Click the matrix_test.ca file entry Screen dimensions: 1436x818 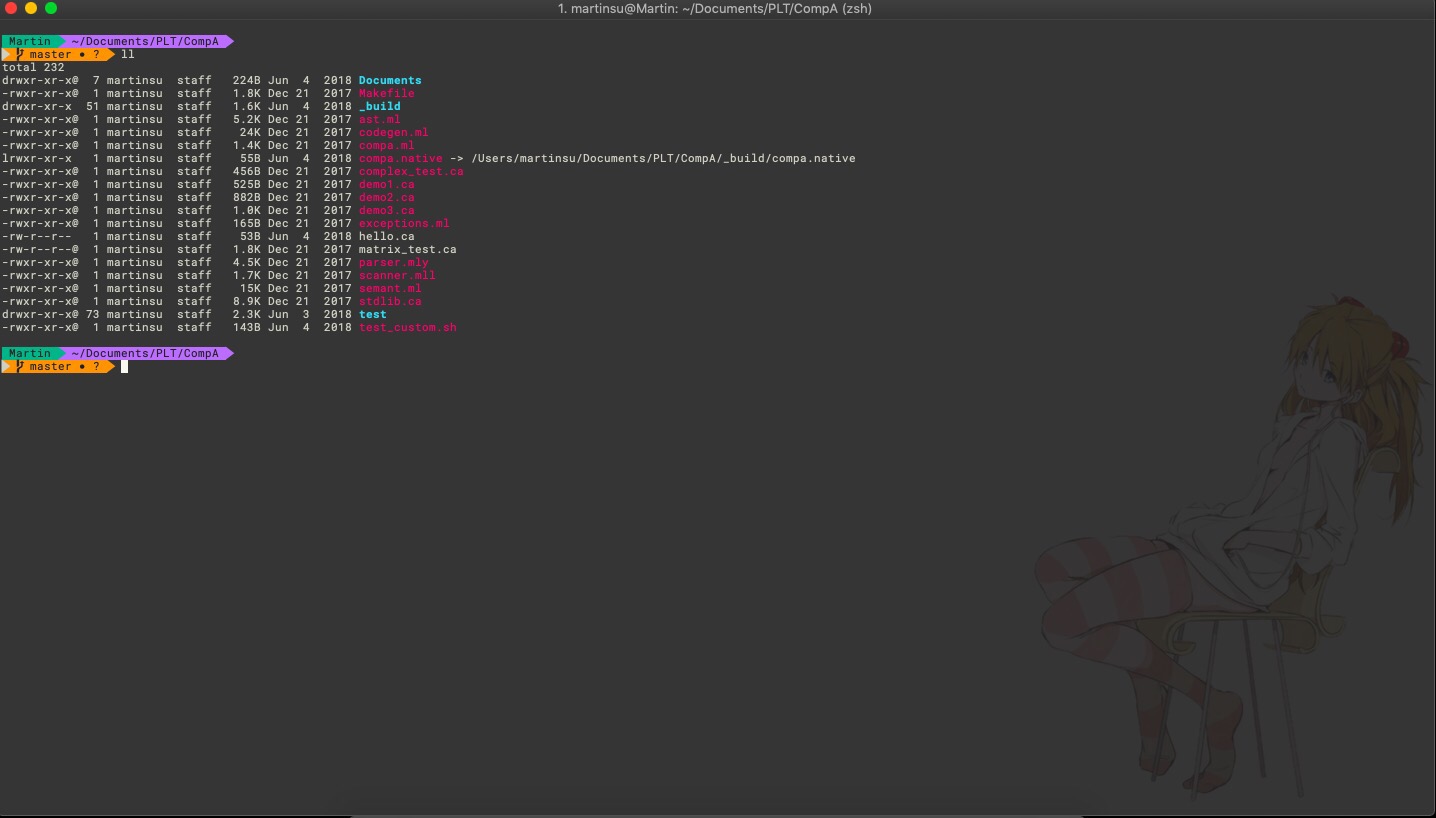pos(407,249)
